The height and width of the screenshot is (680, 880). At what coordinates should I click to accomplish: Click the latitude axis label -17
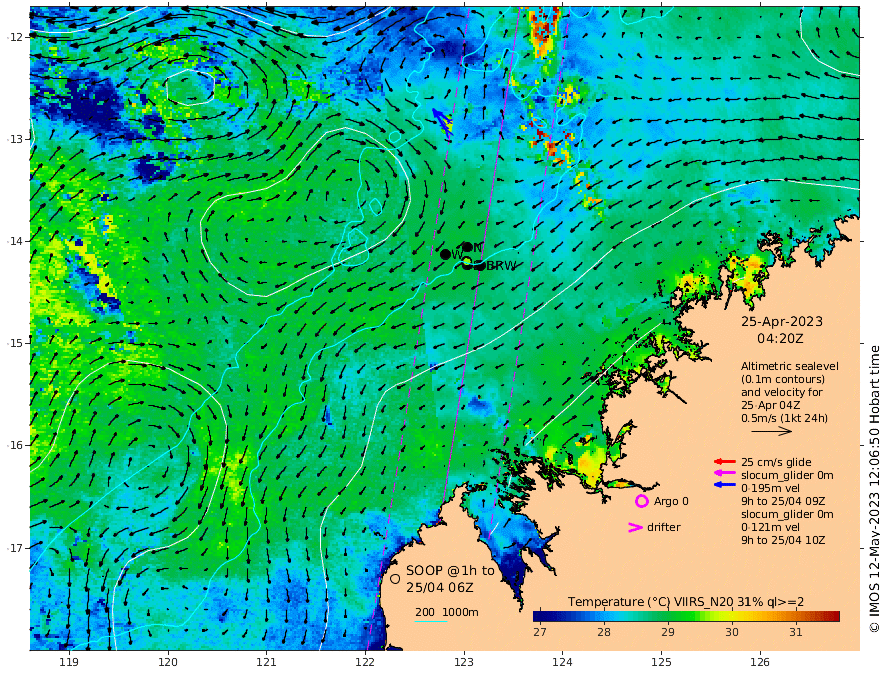point(15,548)
